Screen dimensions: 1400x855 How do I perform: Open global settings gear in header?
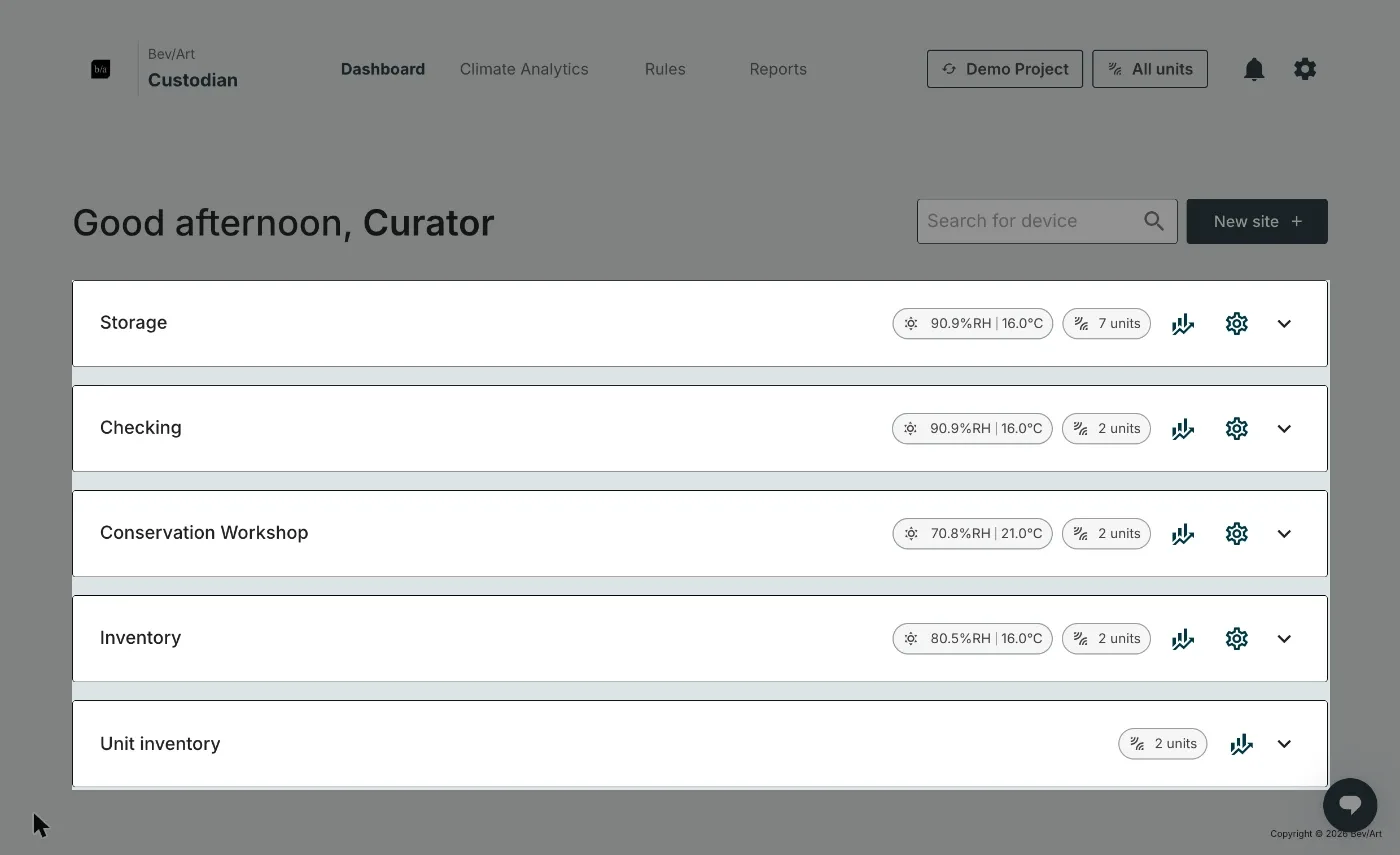pyautogui.click(x=1305, y=69)
